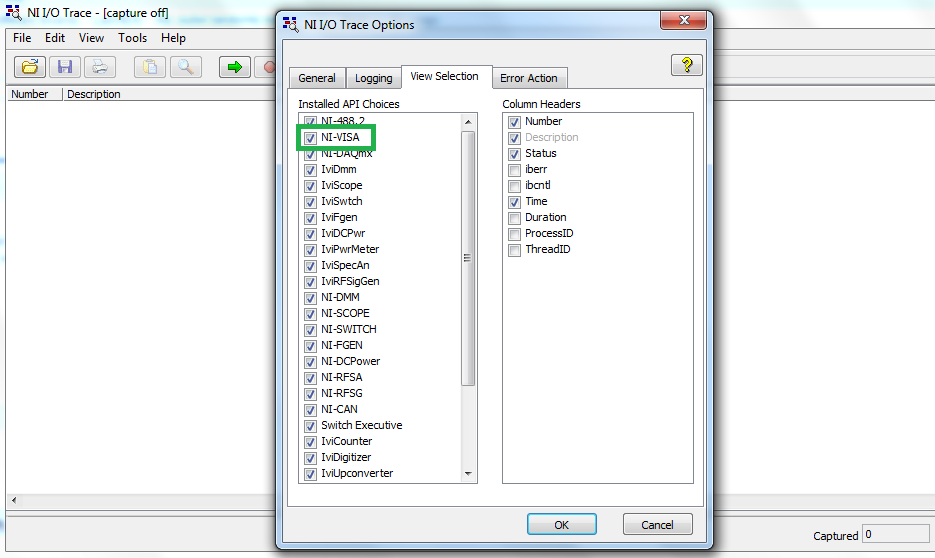This screenshot has width=935, height=558.
Task: Toggle the NI-DAQmx checkbox
Action: click(x=310, y=154)
